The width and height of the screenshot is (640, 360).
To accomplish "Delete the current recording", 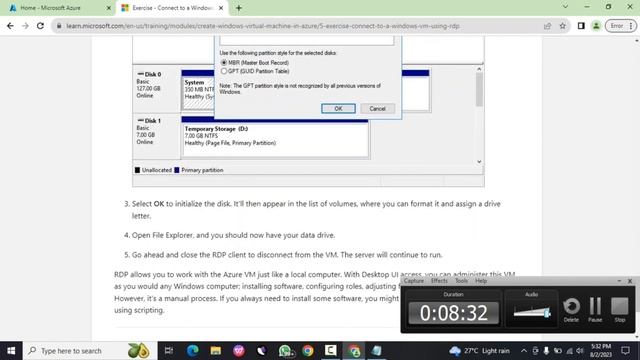I will pyautogui.click(x=571, y=310).
